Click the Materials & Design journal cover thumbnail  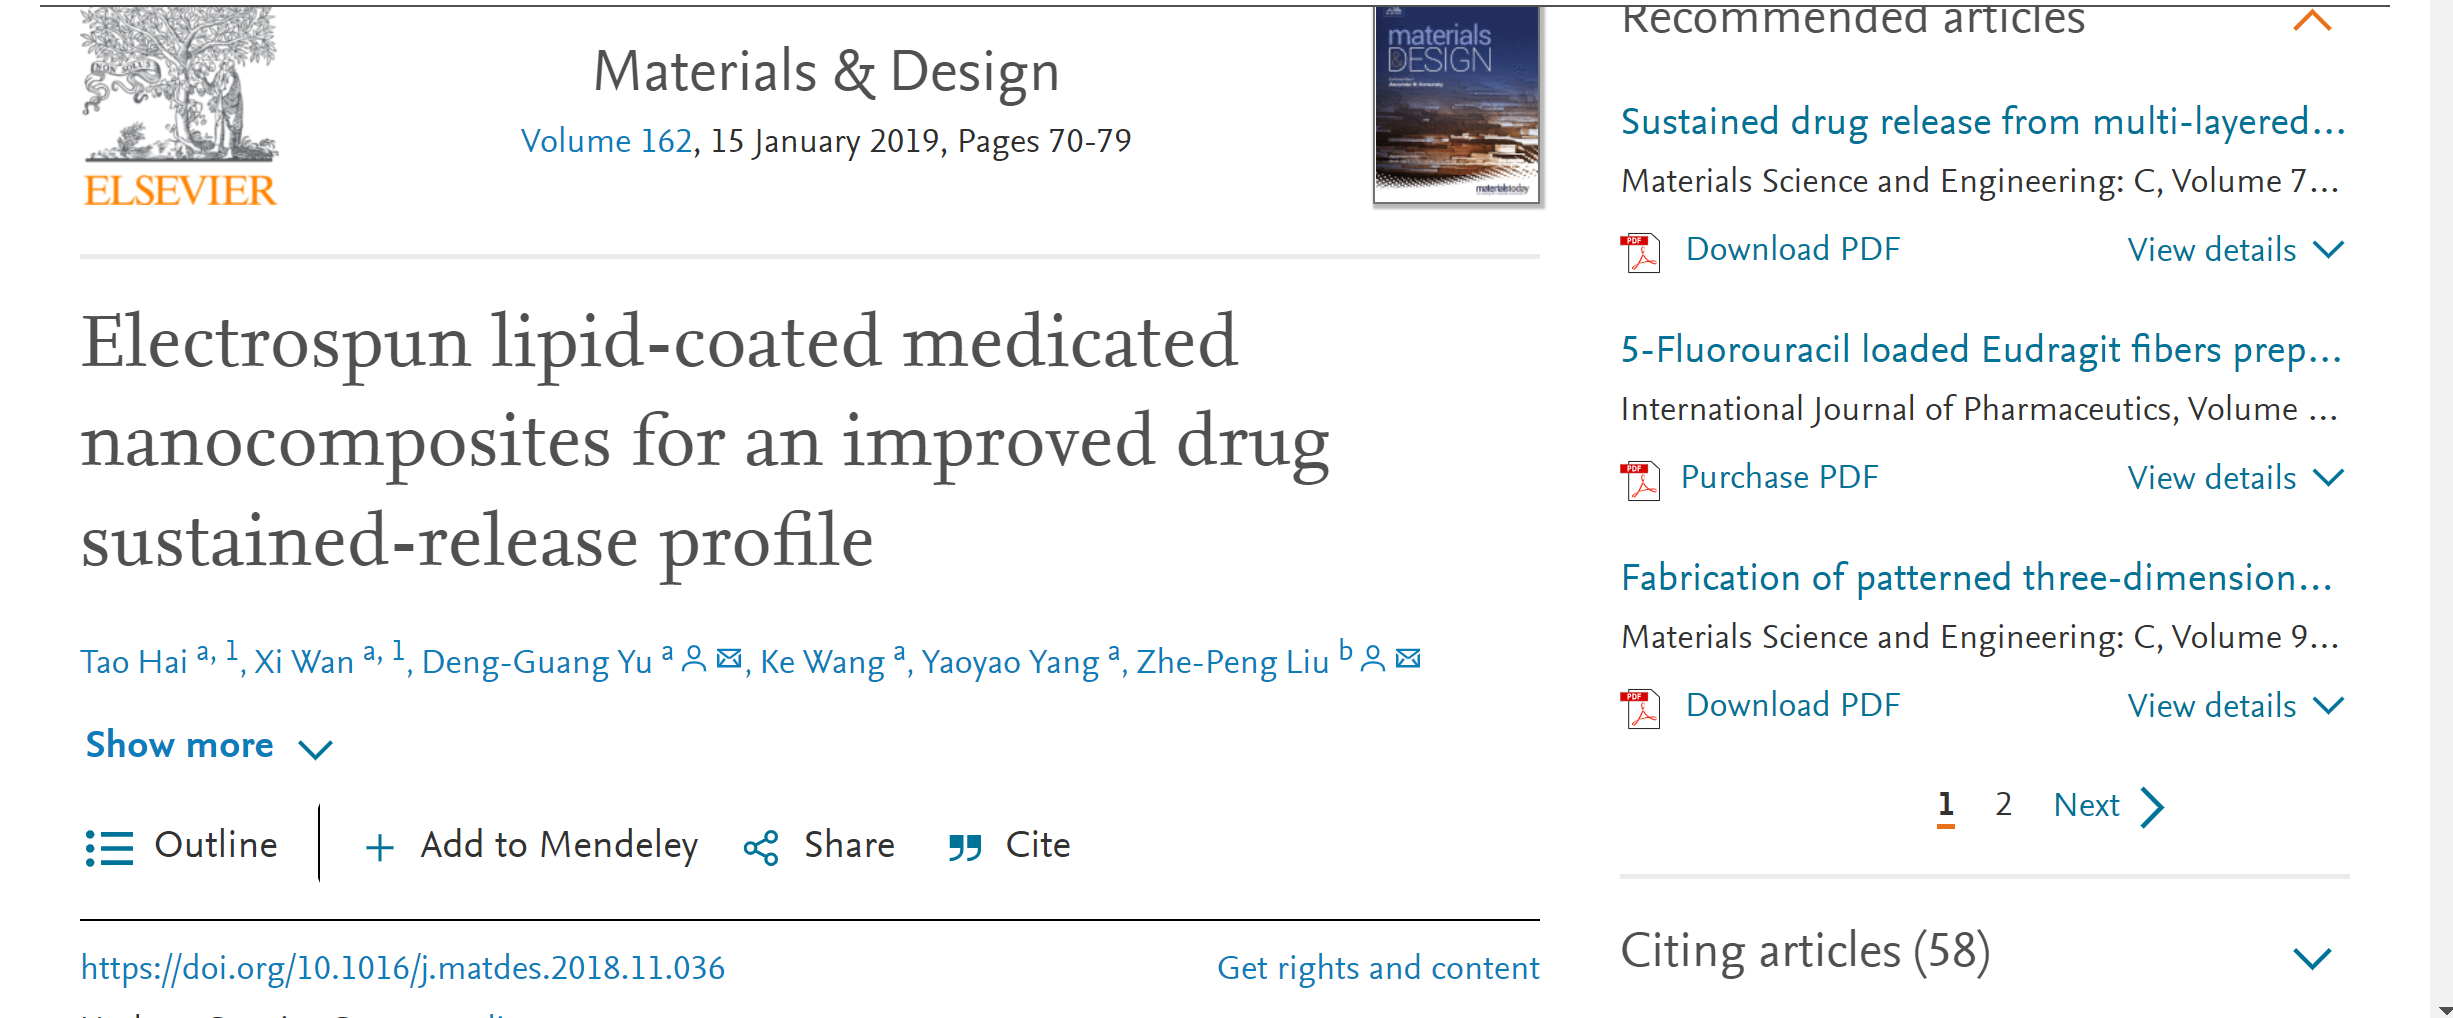click(x=1458, y=104)
